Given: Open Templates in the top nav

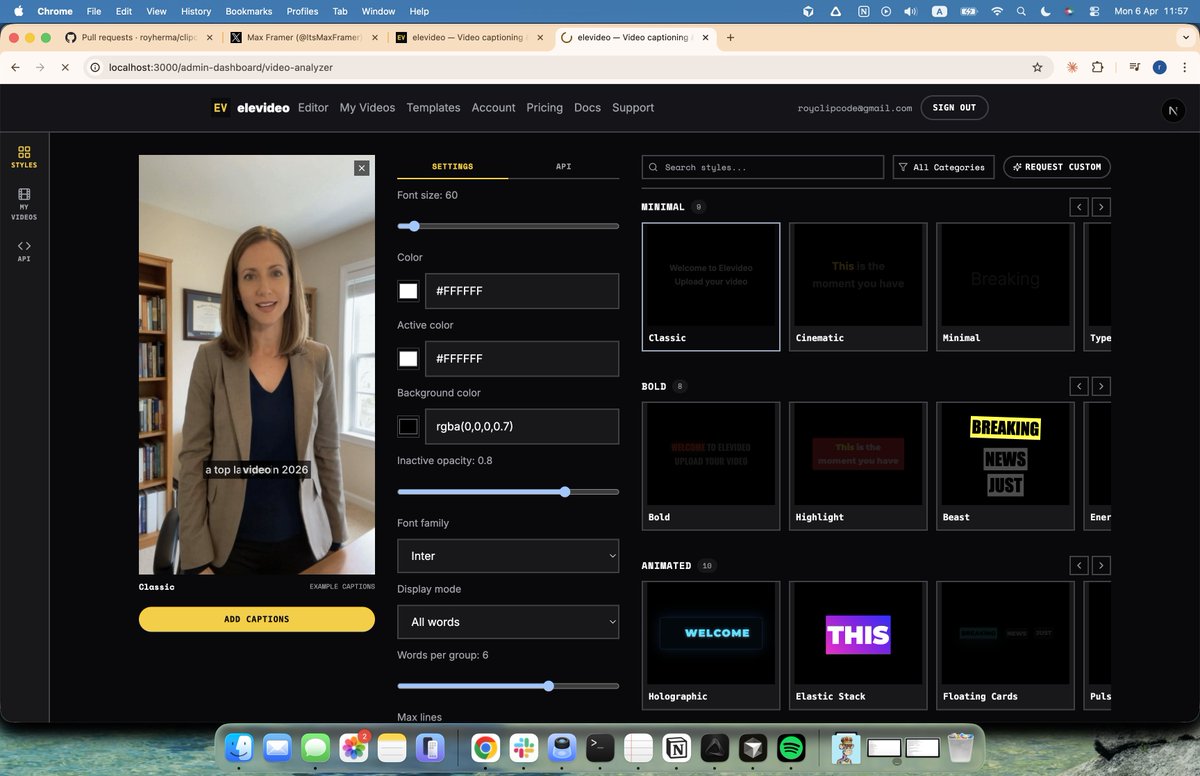Looking at the screenshot, I should click(433, 108).
